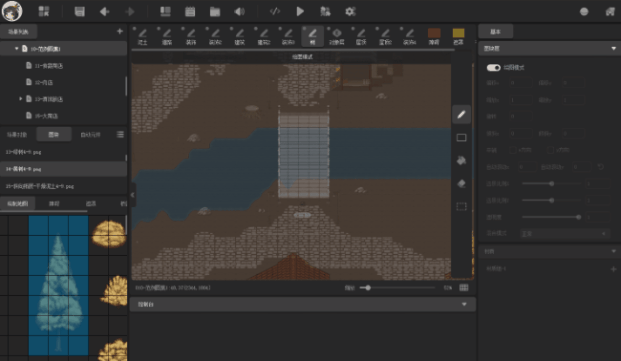Viewport: 621px width, 361px height.
Task: Open the sound speaker icon in toolbar
Action: (239, 11)
